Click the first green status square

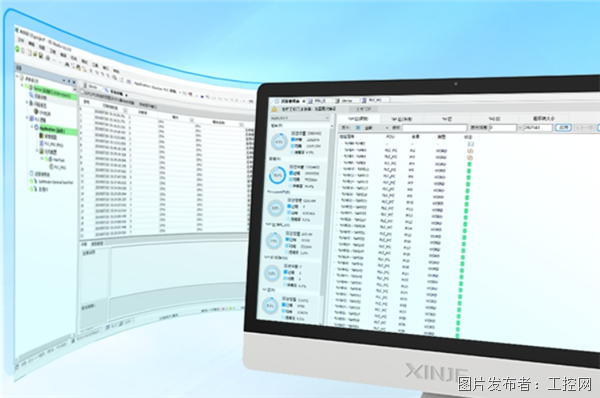tap(470, 164)
